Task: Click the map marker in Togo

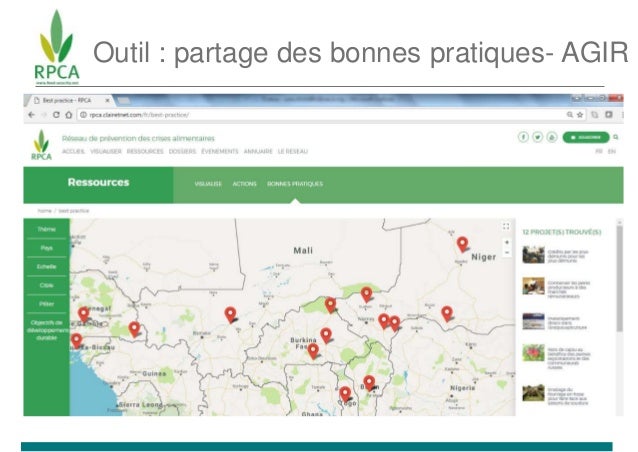Action: tap(345, 394)
